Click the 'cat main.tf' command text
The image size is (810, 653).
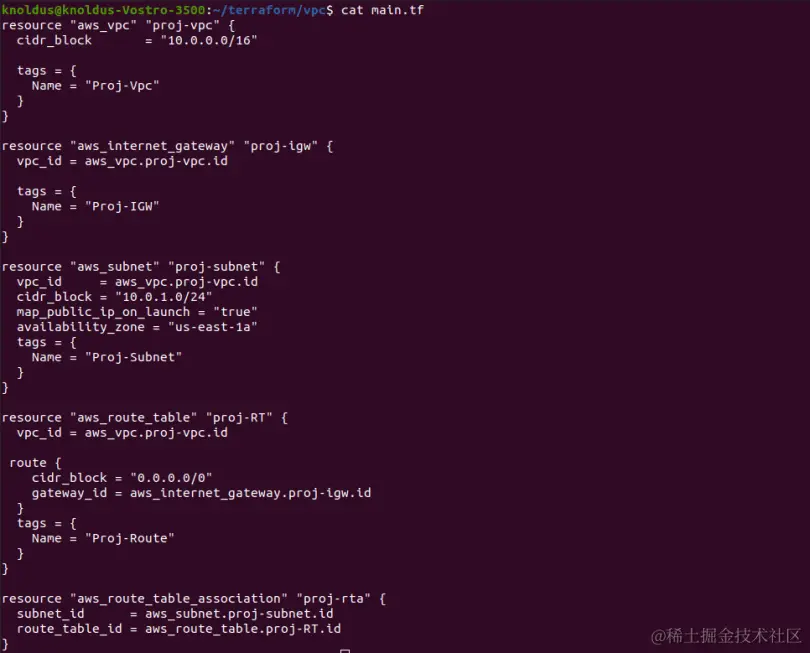382,10
